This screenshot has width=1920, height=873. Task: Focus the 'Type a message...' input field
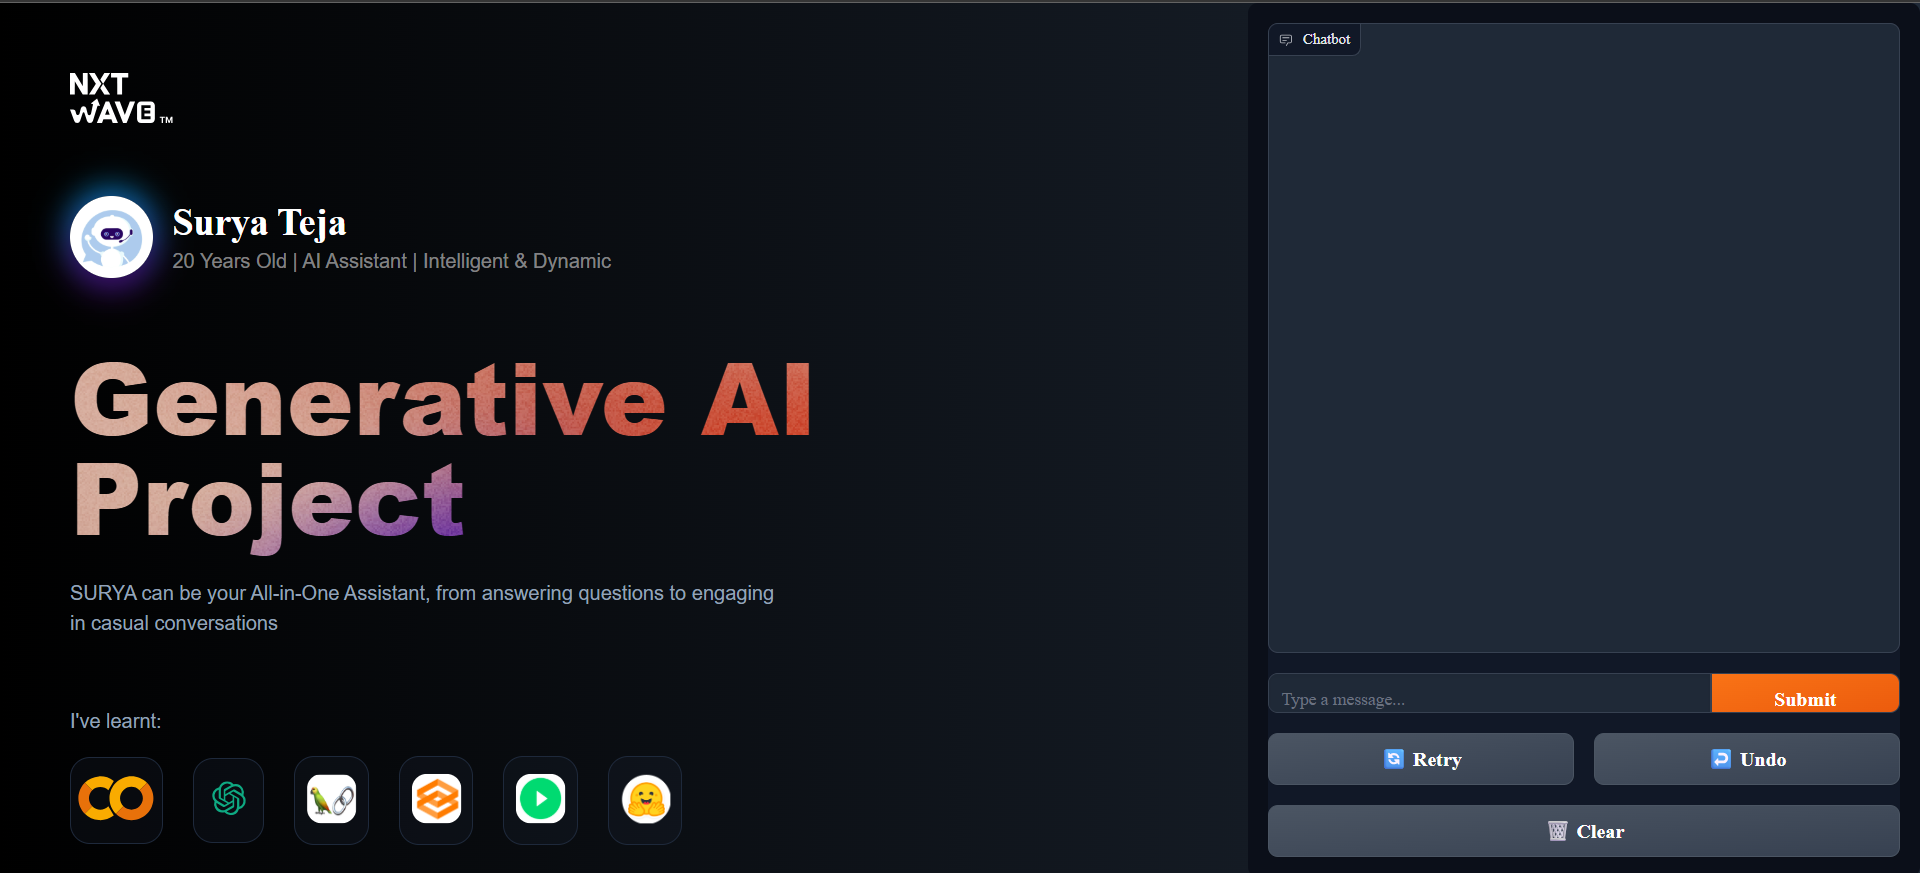pyautogui.click(x=1488, y=698)
